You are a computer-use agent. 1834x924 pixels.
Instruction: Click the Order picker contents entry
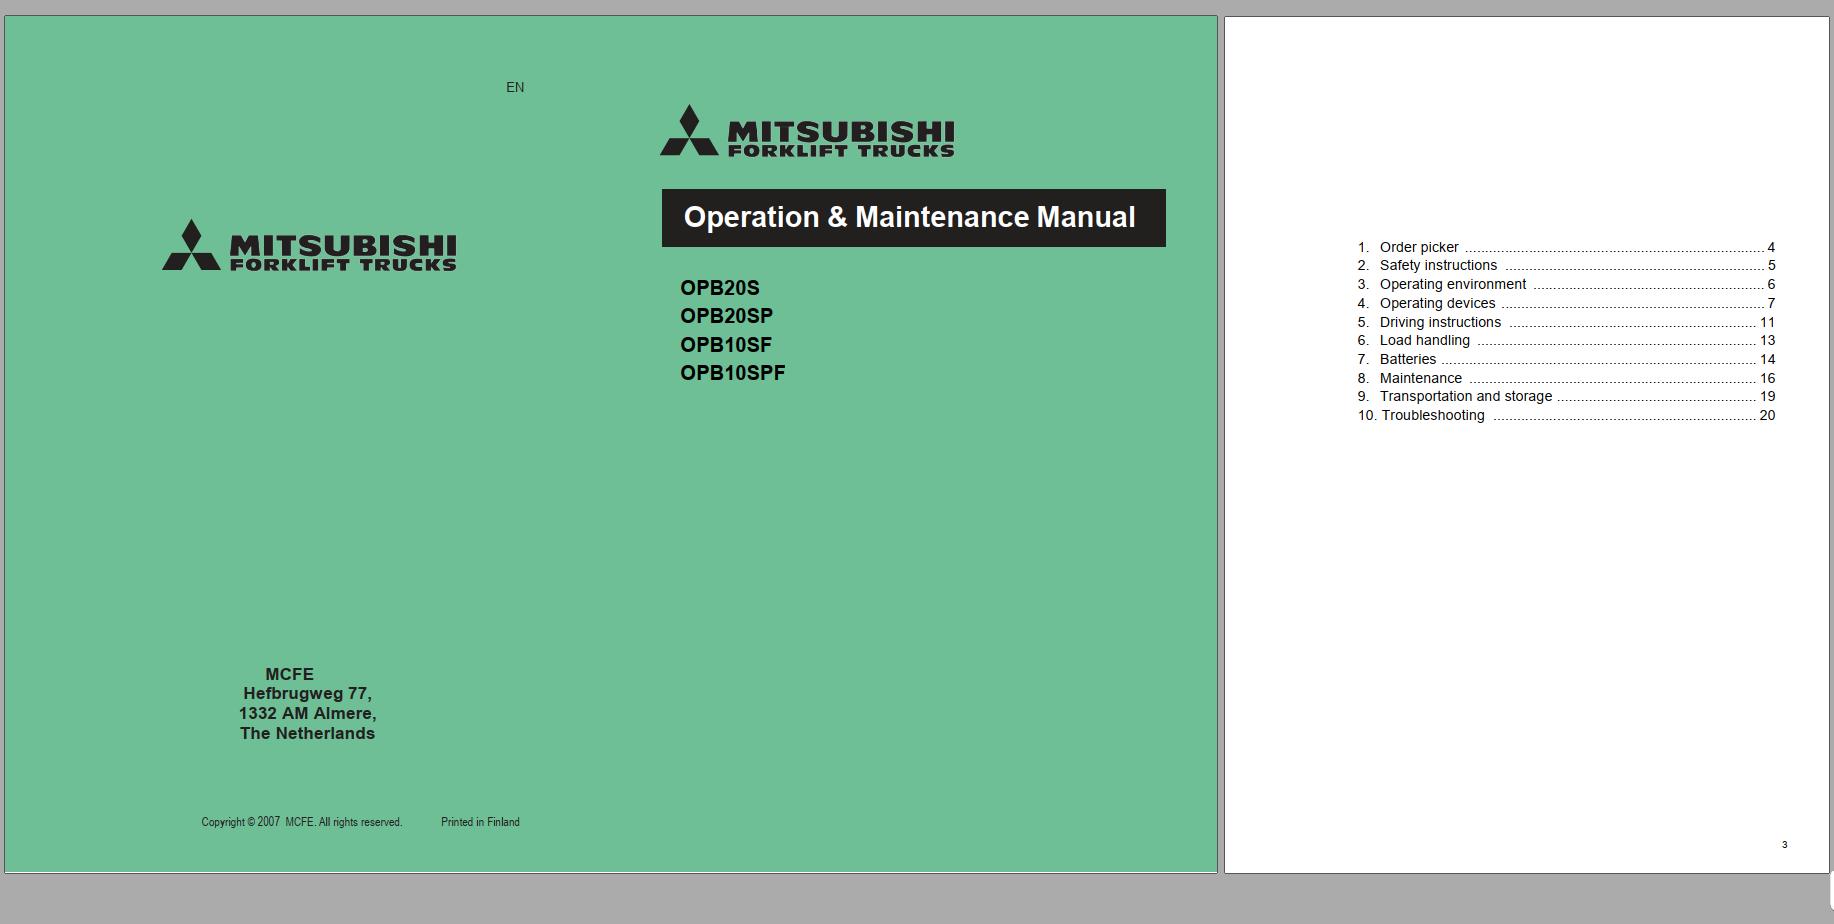pos(1566,247)
